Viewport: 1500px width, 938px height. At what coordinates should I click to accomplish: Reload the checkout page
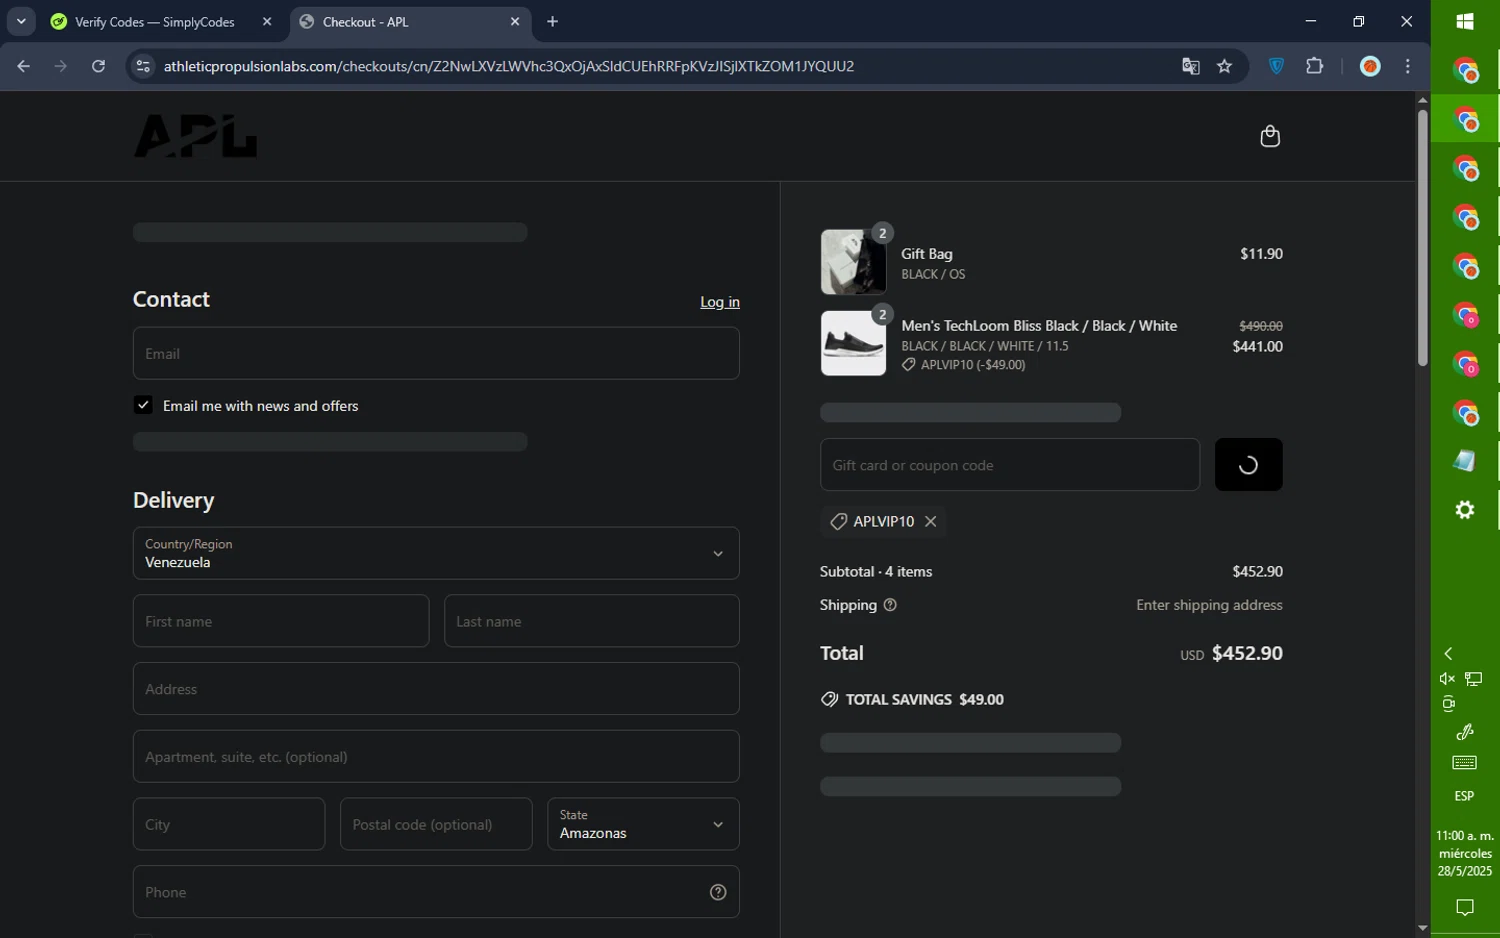[98, 66]
